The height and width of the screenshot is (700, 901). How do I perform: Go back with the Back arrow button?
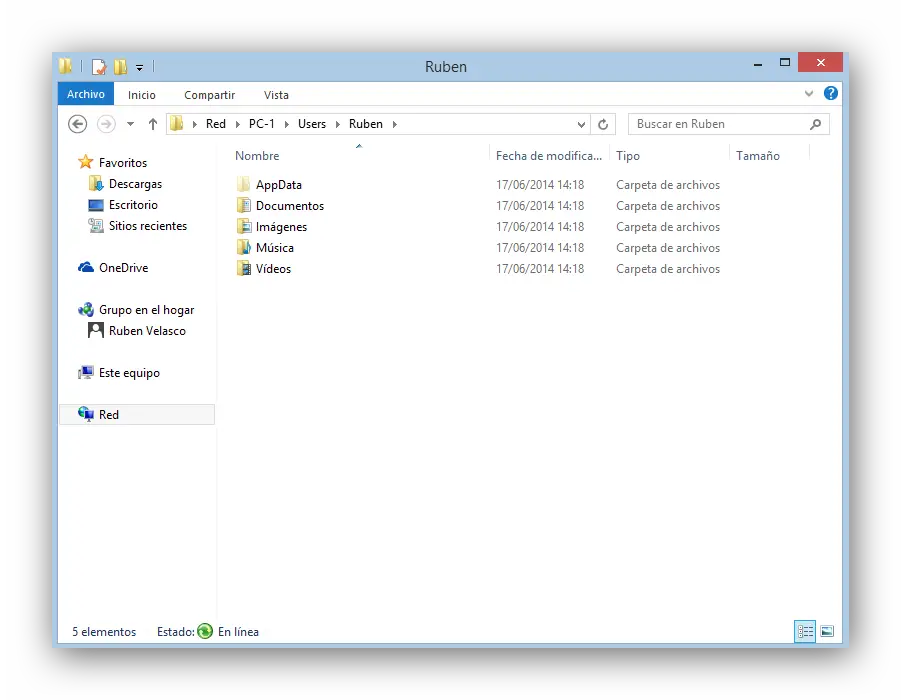click(78, 124)
